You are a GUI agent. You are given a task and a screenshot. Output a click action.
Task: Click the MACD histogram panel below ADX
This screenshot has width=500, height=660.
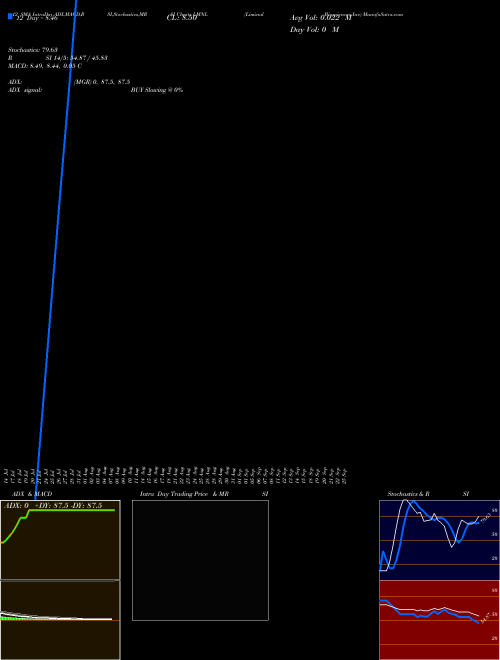pos(60,620)
